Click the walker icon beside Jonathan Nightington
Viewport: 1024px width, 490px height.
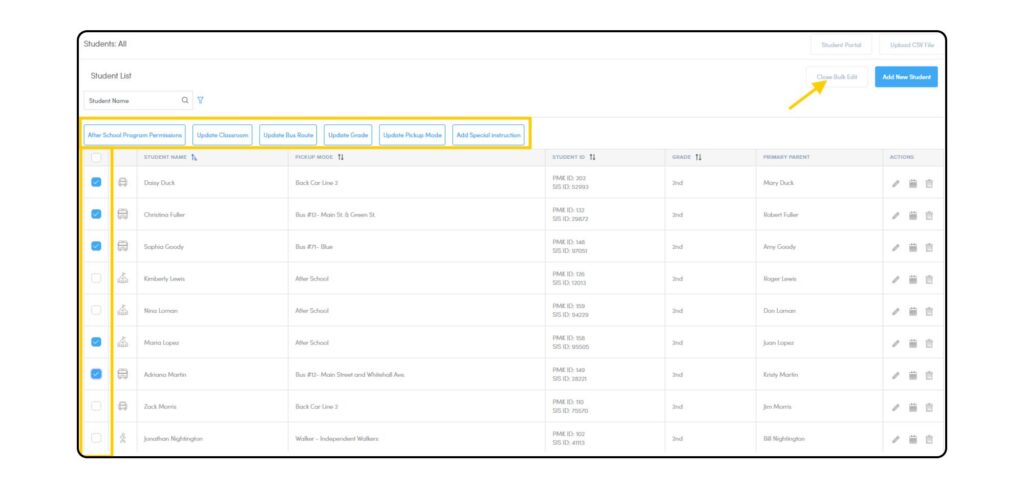(123, 438)
